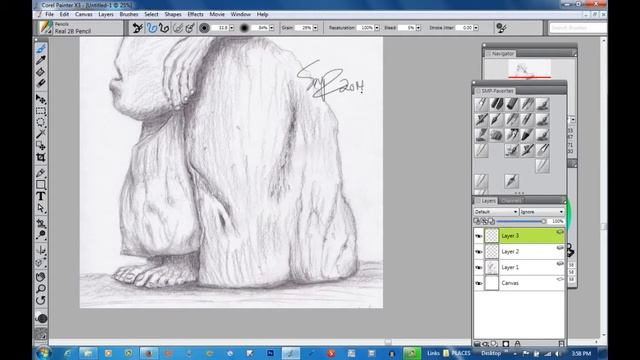Open the Canvas menu
Viewport: 640px width, 360px height.
pyautogui.click(x=84, y=14)
